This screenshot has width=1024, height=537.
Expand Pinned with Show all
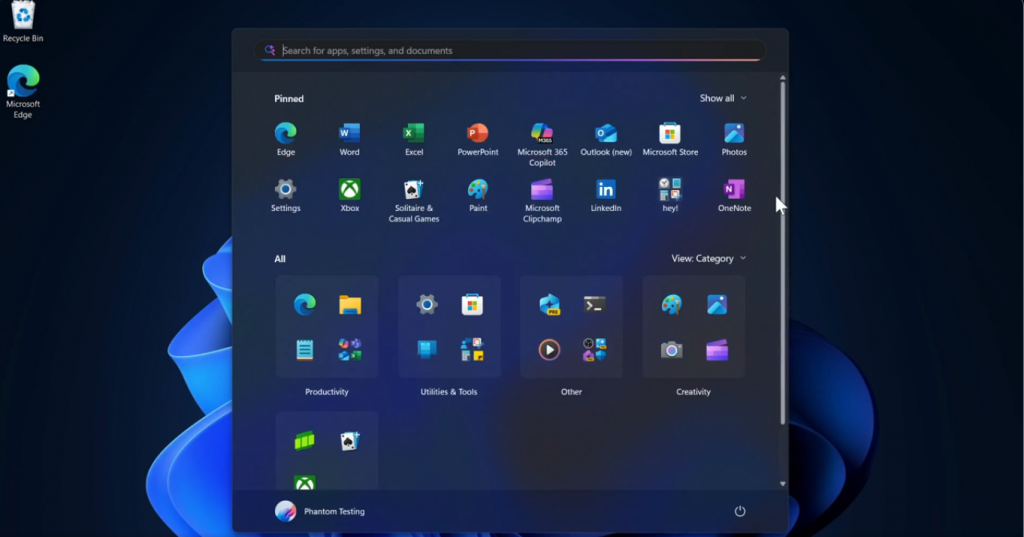click(x=723, y=98)
